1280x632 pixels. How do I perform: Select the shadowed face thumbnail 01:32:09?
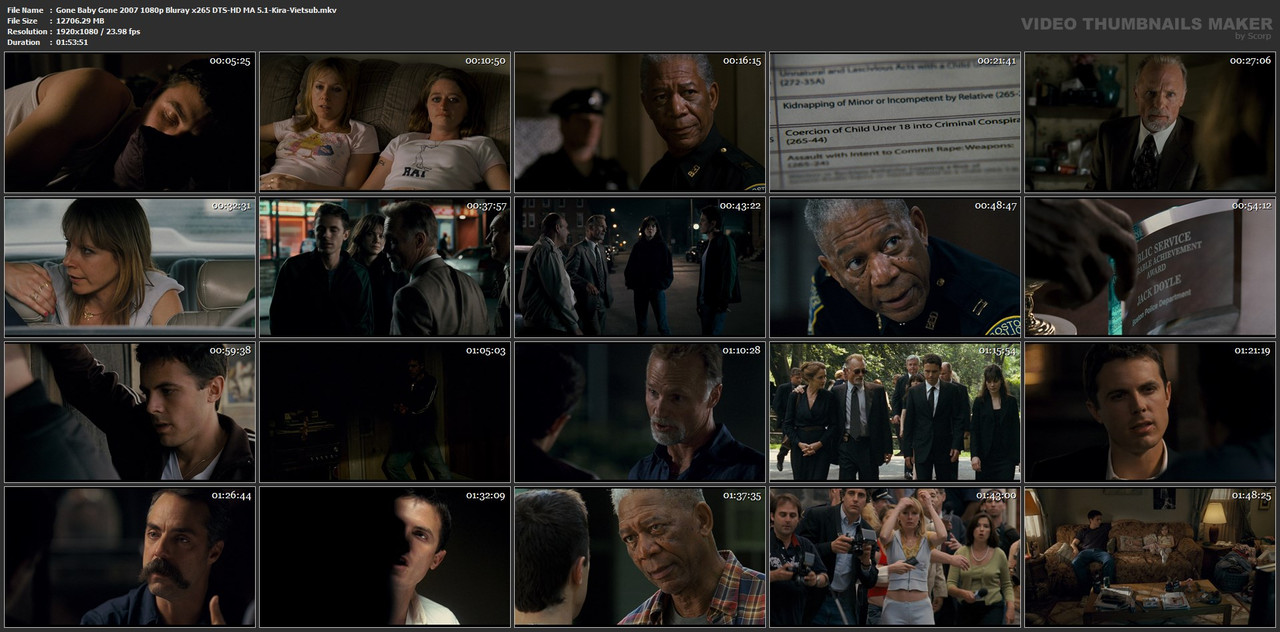[385, 557]
